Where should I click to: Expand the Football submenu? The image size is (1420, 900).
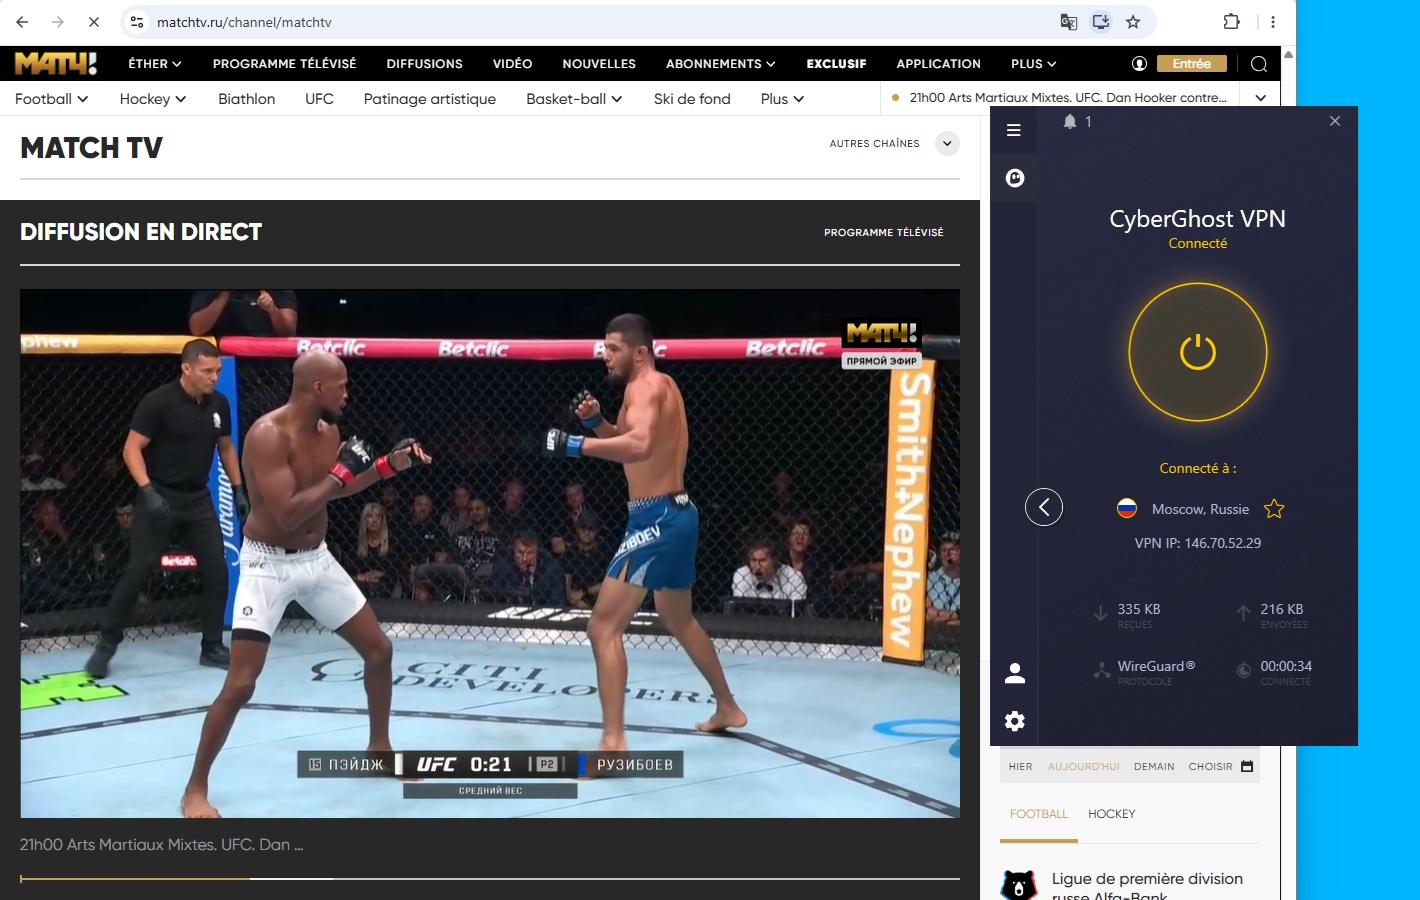(x=52, y=98)
